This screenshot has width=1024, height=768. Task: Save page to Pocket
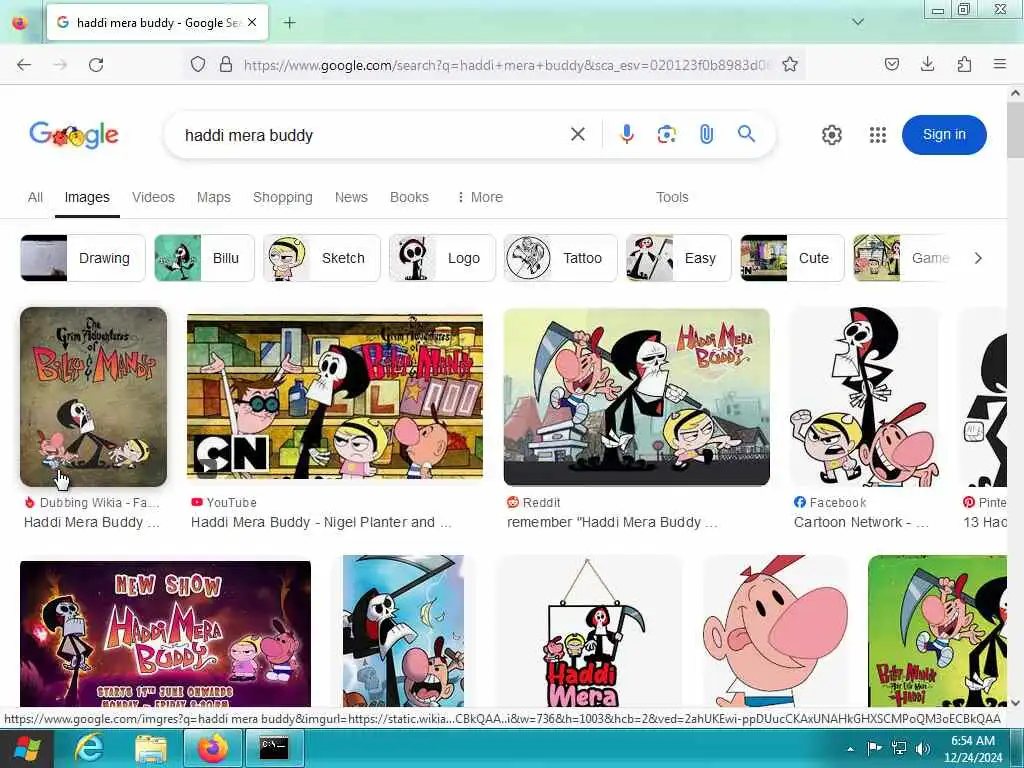point(892,64)
